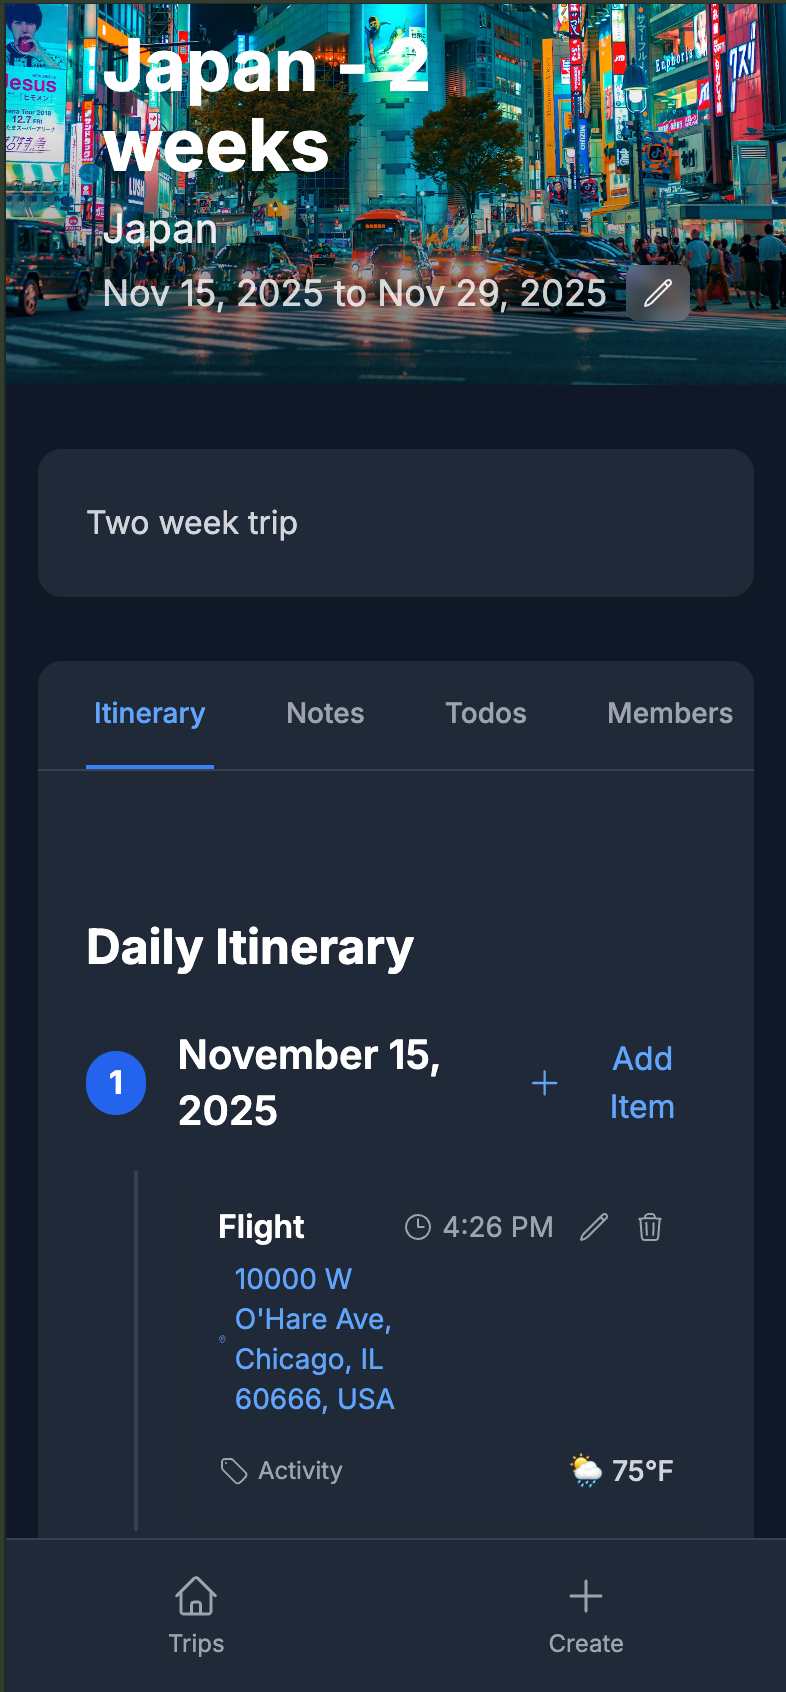Go to the Itinerary tab
Screen dimensions: 786x1692
click(150, 713)
